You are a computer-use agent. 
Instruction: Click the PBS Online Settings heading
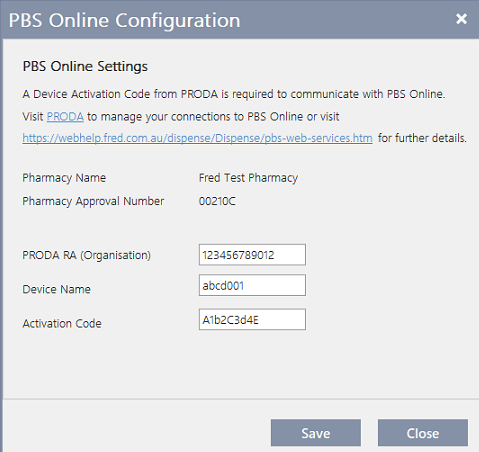(85, 66)
